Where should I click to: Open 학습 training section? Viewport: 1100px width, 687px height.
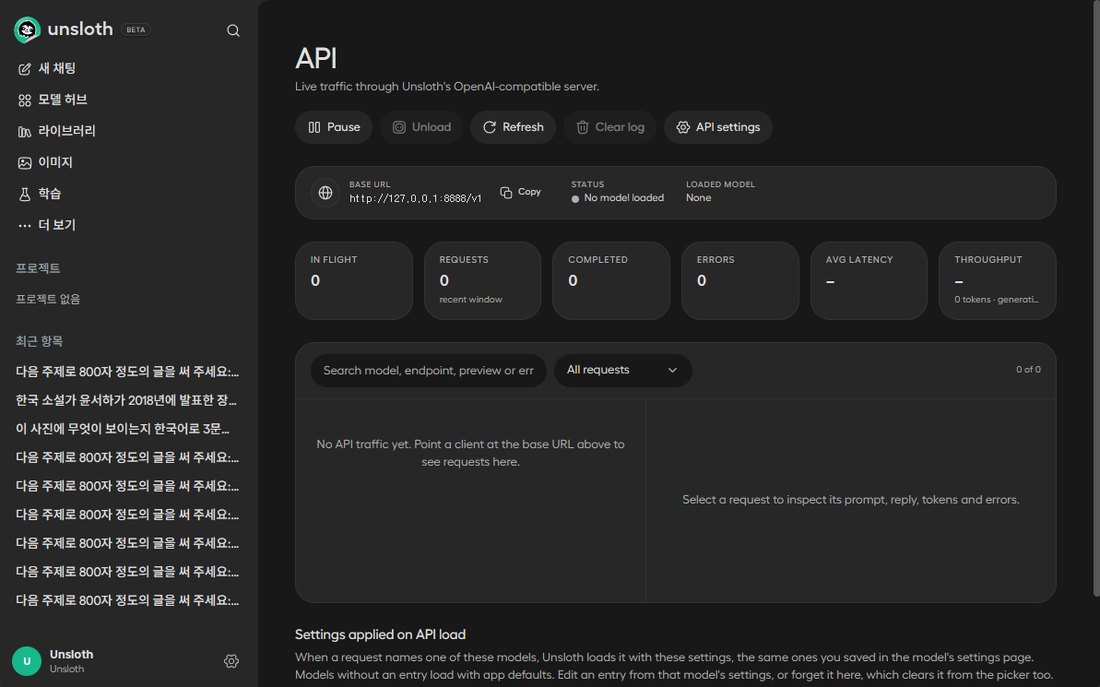click(x=39, y=194)
